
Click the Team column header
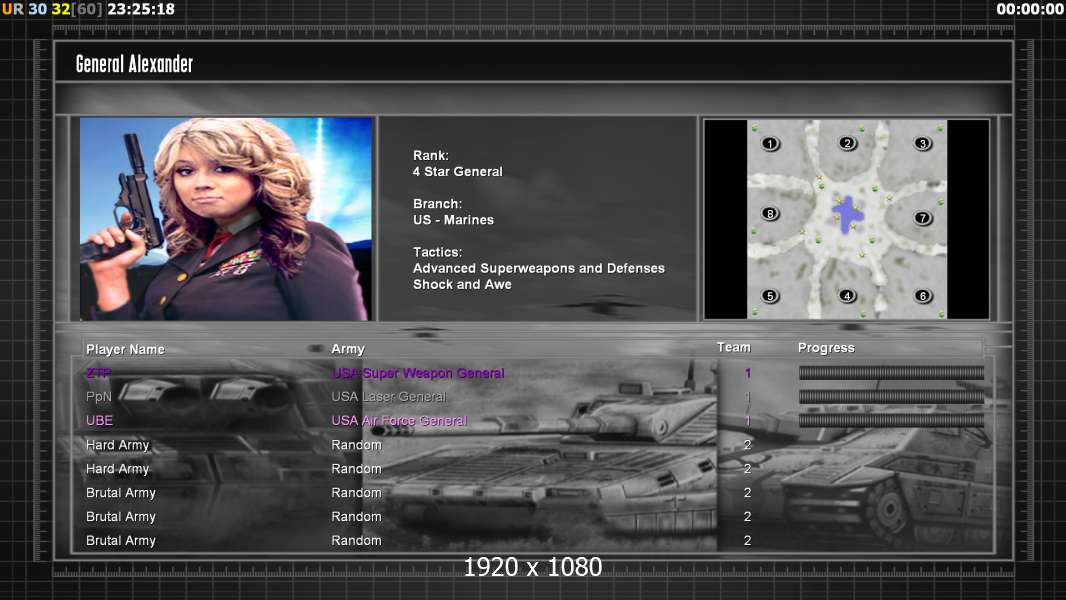pyautogui.click(x=734, y=347)
